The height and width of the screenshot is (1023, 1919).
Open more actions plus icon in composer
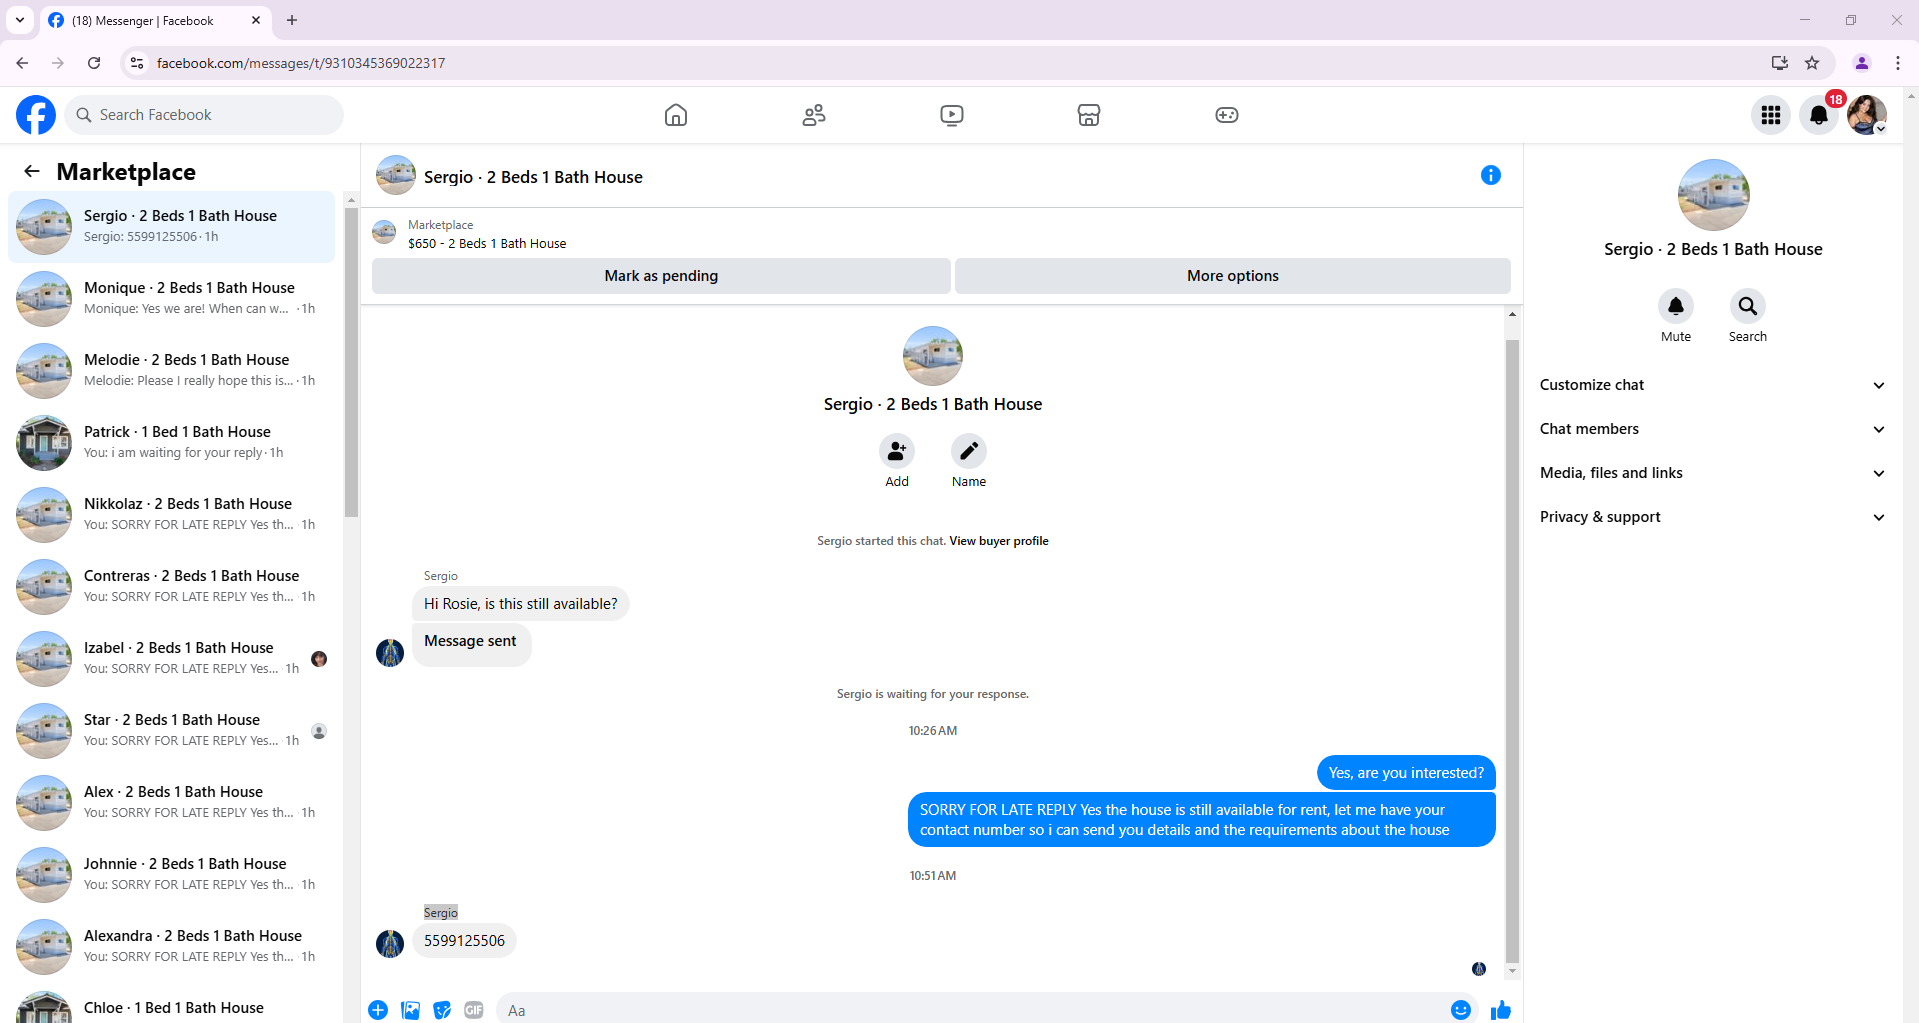click(x=378, y=1010)
